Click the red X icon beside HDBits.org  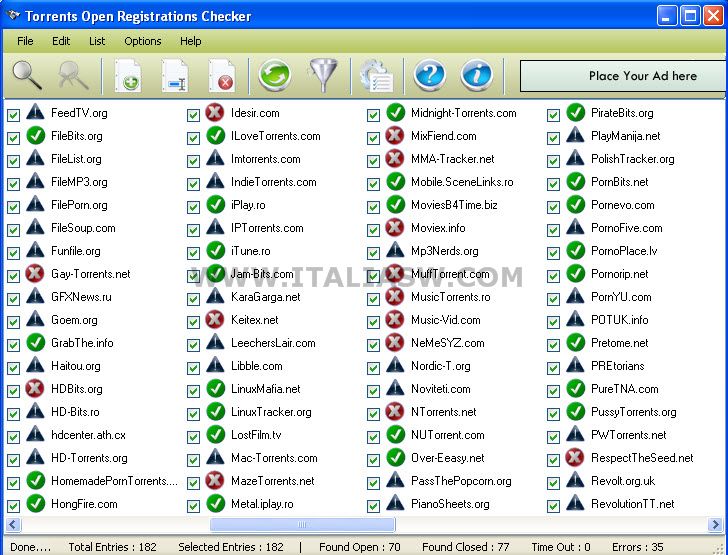35,388
